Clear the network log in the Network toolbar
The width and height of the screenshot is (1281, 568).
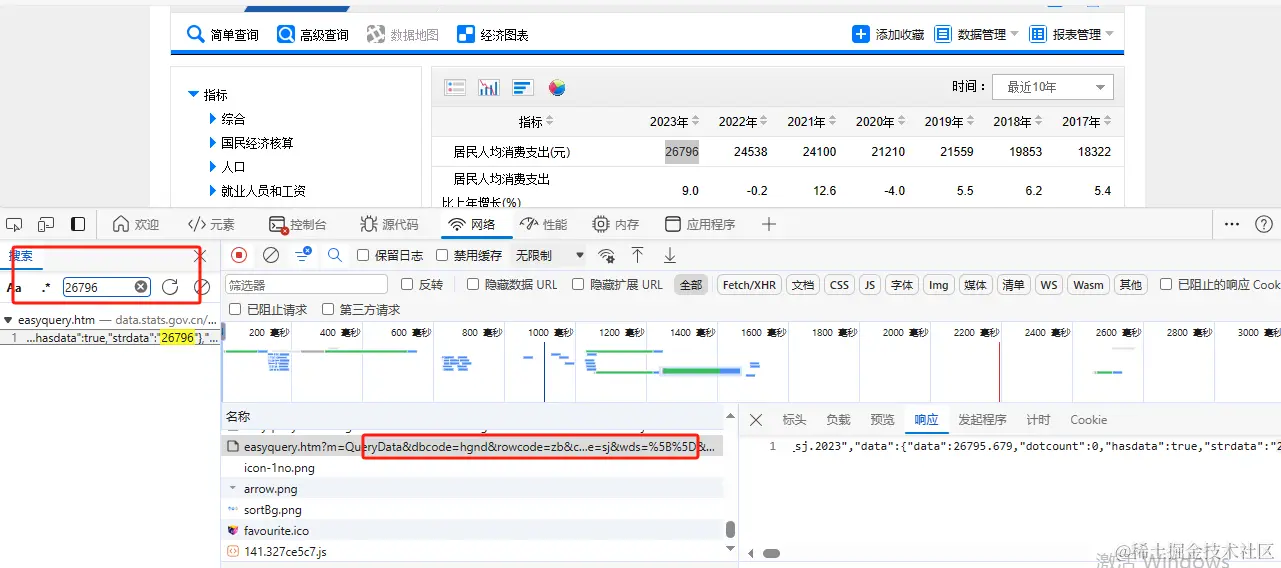click(271, 255)
